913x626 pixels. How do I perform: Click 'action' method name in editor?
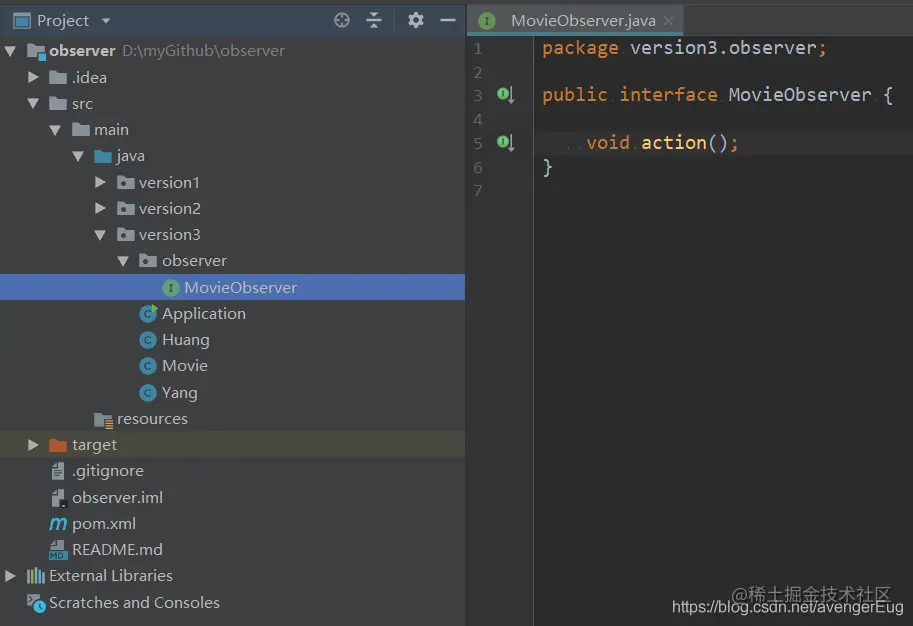pos(674,143)
